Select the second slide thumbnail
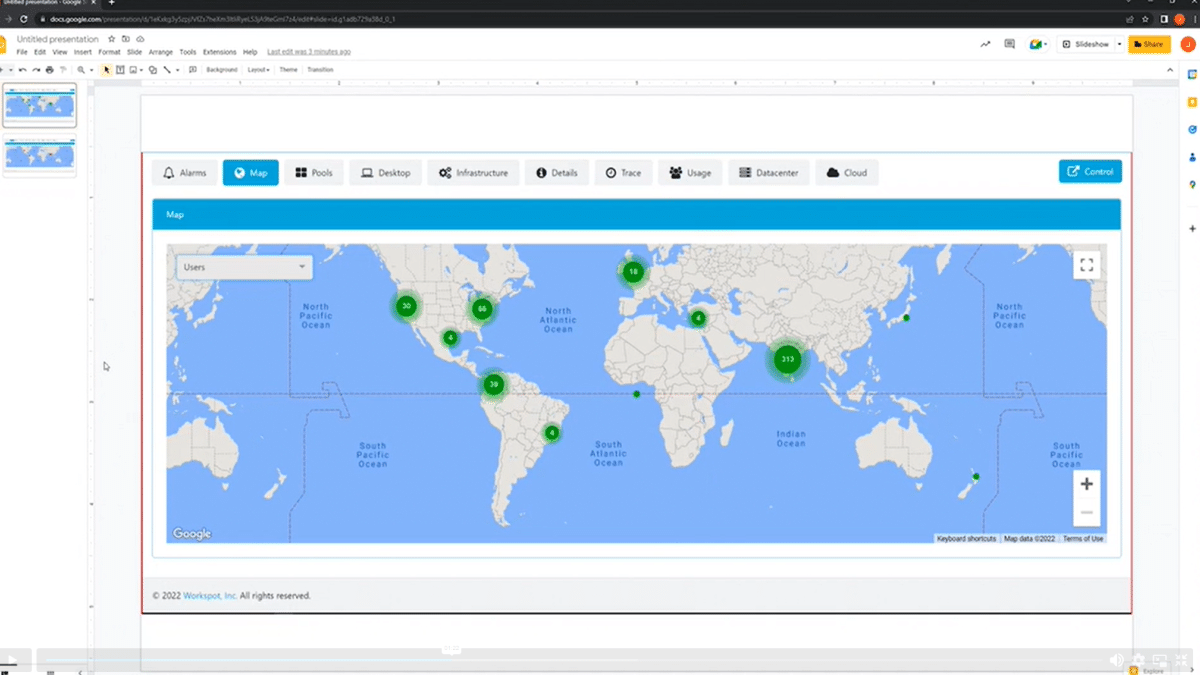1200x675 pixels. click(40, 155)
